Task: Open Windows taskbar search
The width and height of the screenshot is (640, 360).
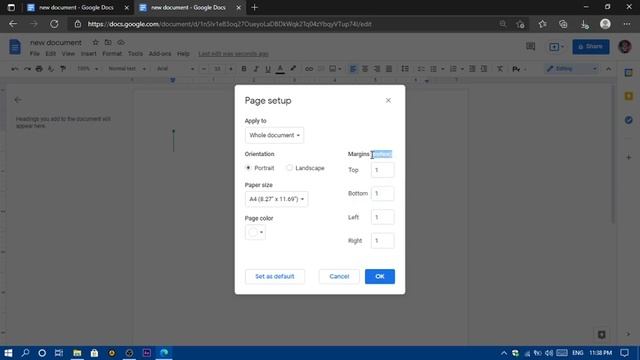Action: coord(25,353)
